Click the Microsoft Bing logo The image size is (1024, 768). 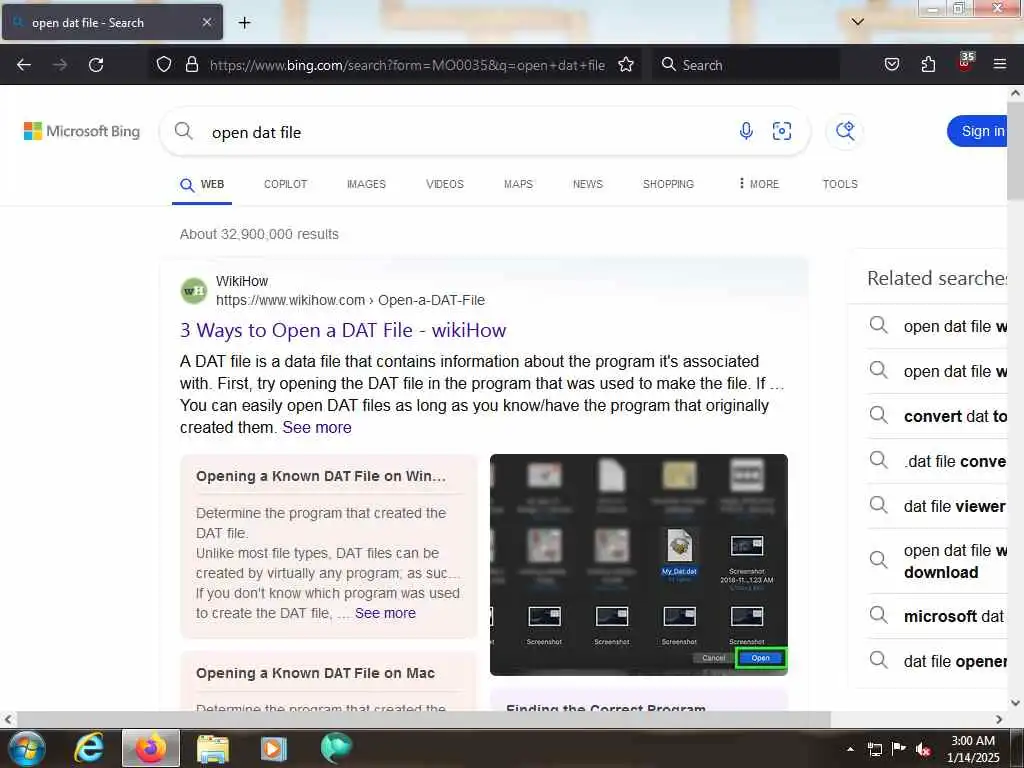(82, 131)
